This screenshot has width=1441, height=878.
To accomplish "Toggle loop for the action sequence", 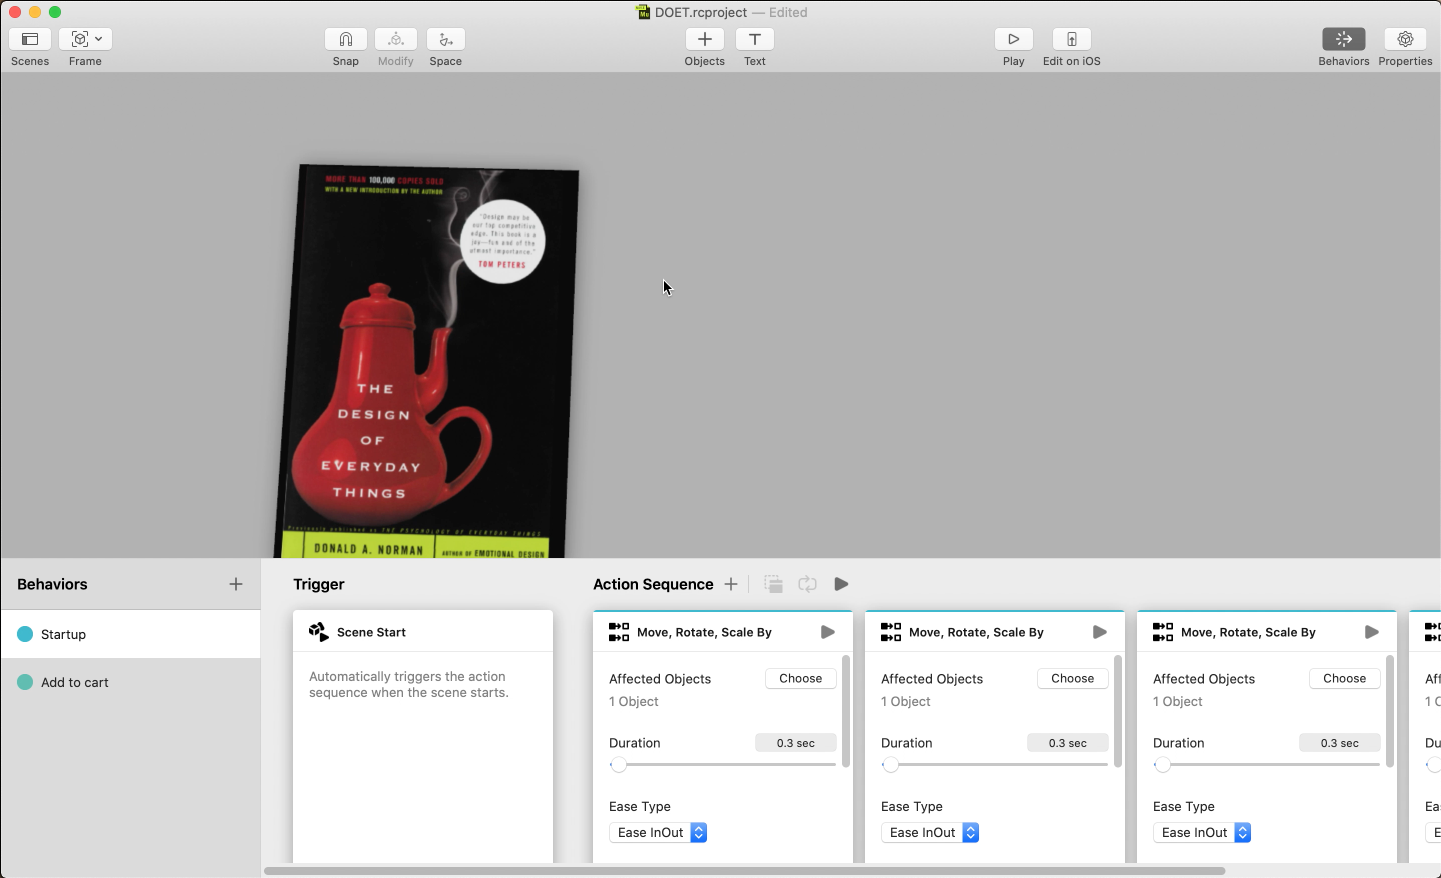I will pos(807,584).
